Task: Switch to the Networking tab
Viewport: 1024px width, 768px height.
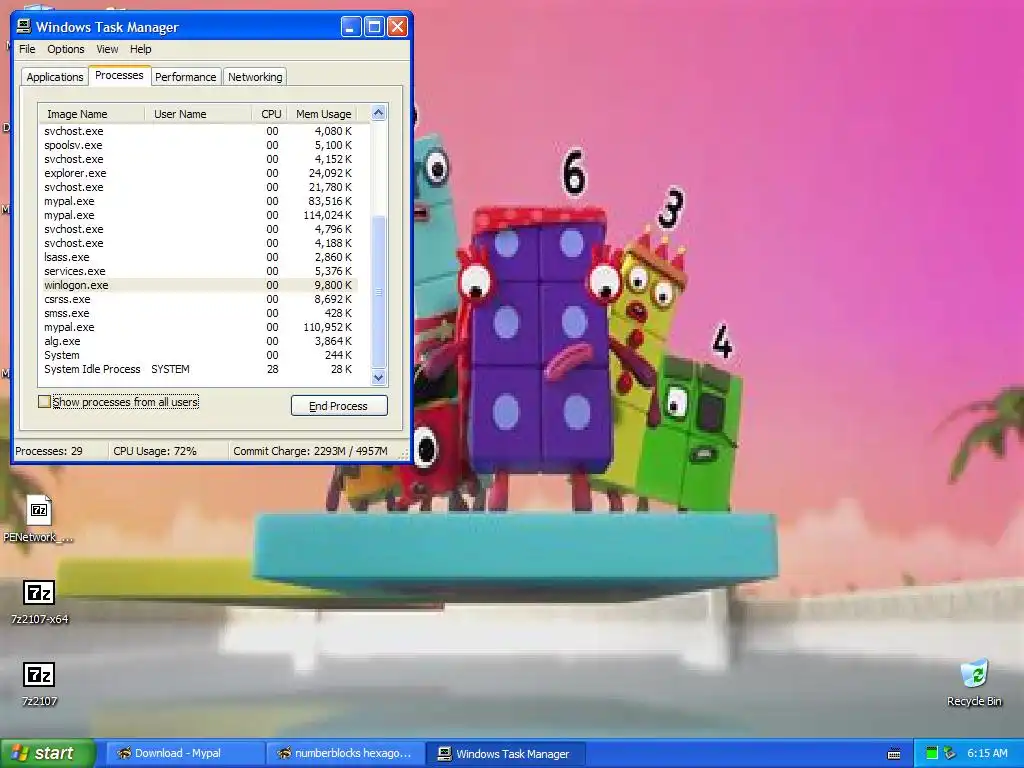Action: pyautogui.click(x=255, y=76)
